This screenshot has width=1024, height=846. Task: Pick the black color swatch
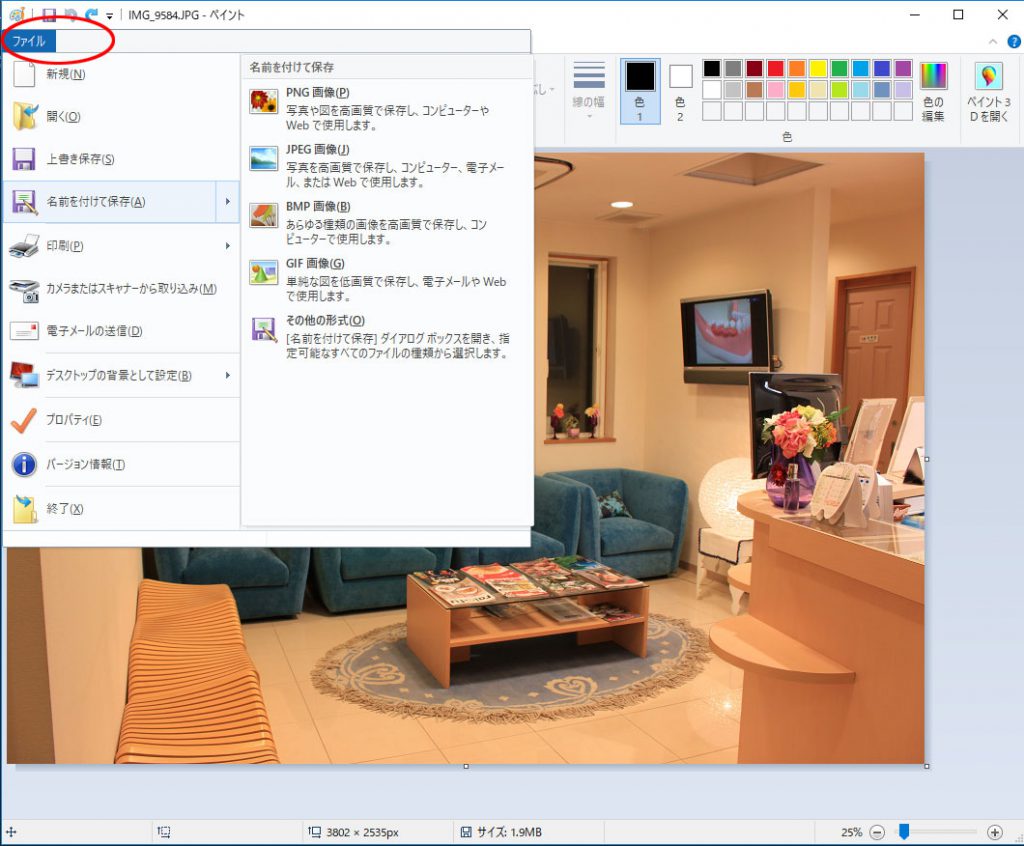tap(712, 68)
